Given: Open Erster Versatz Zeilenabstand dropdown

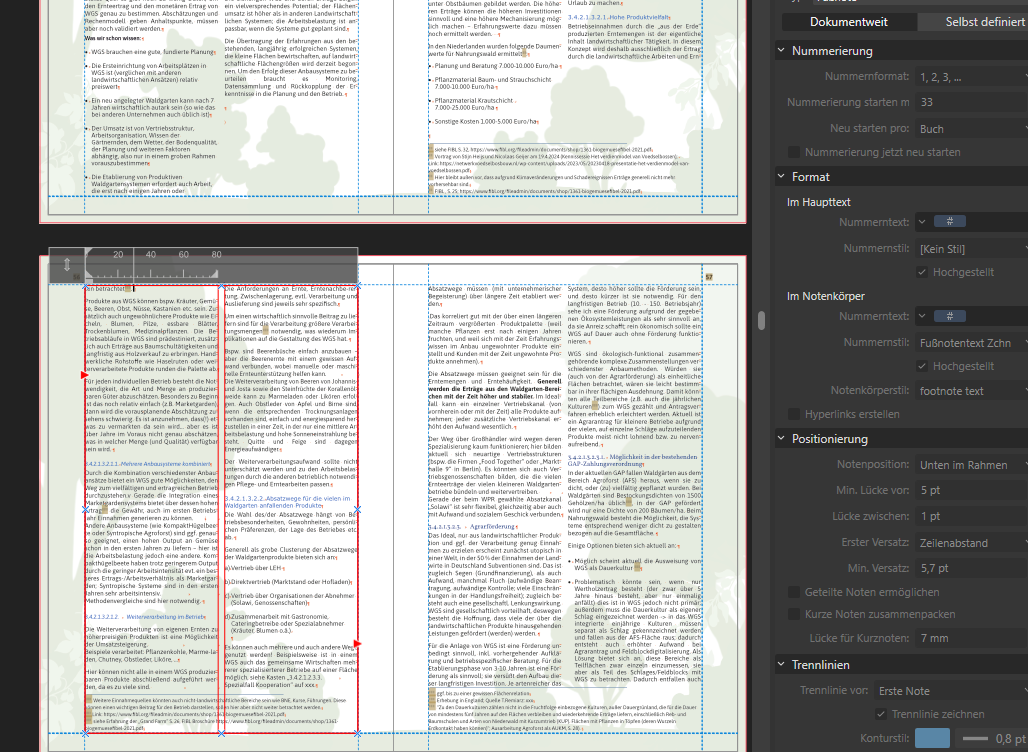Looking at the screenshot, I should (x=972, y=543).
